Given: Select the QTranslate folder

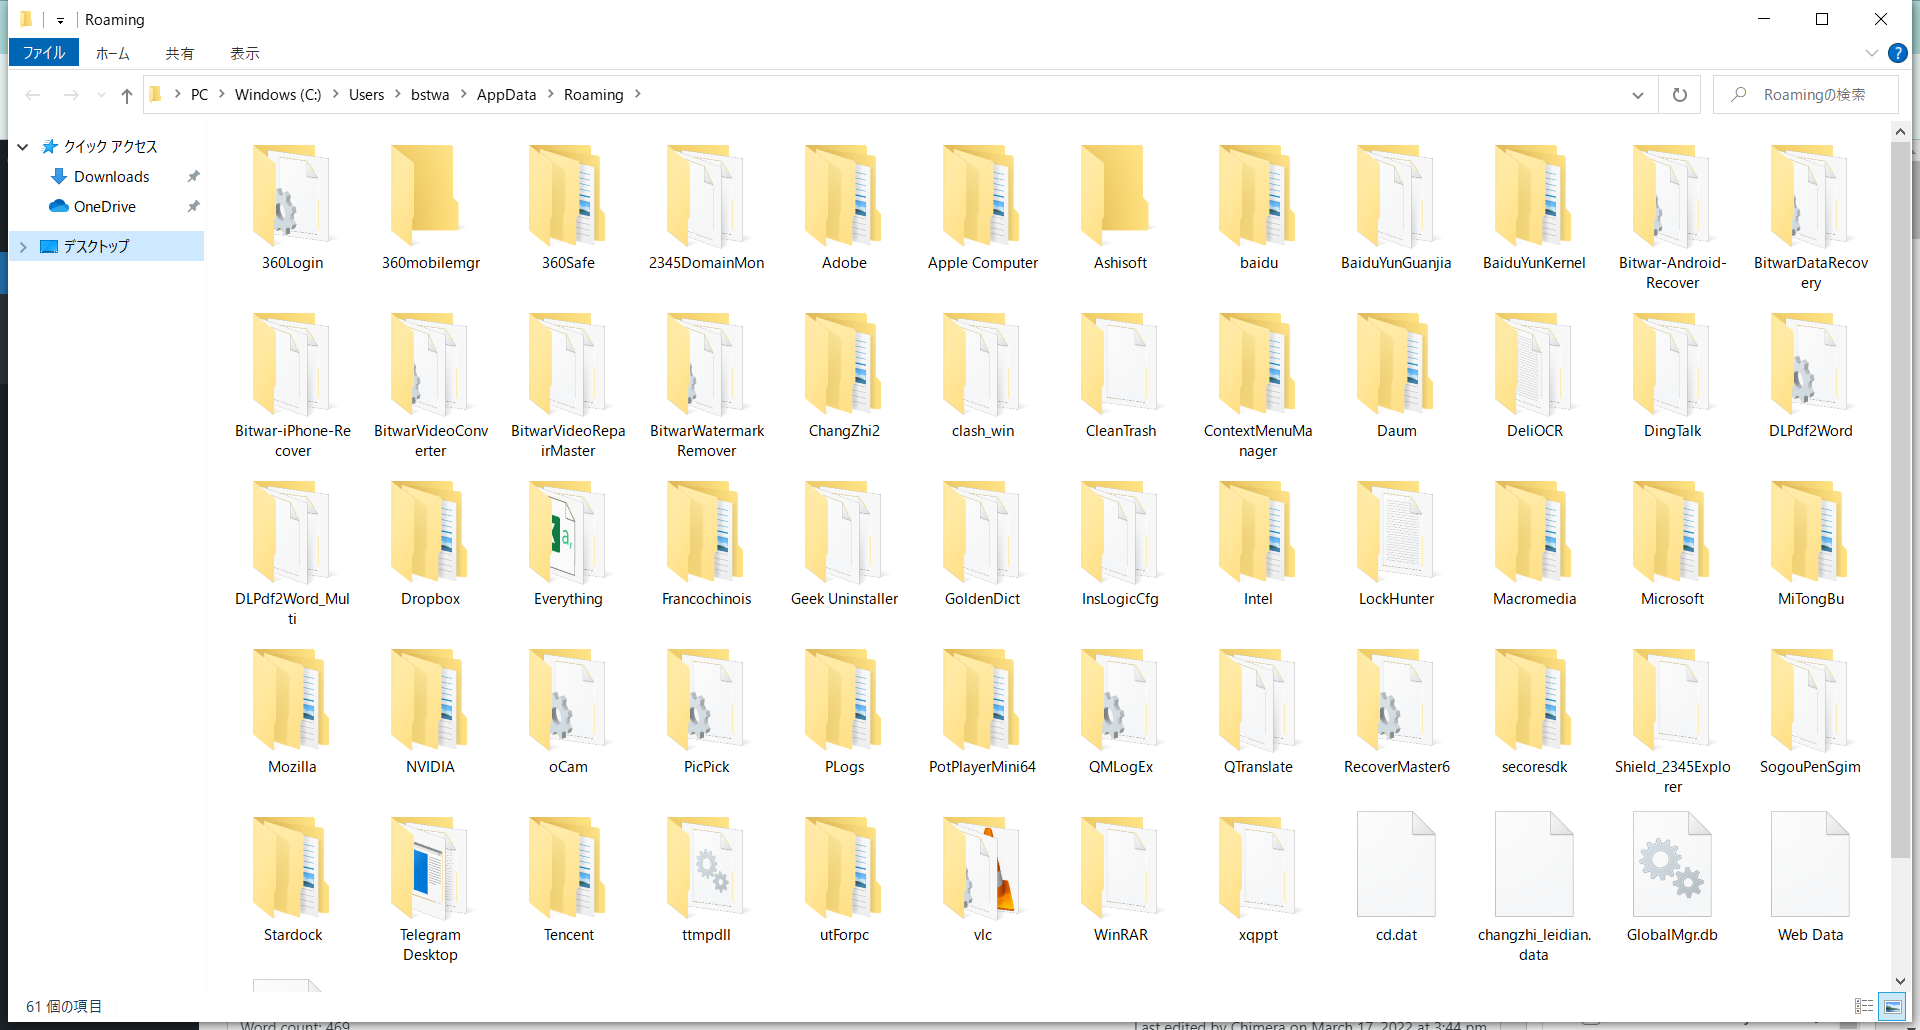Looking at the screenshot, I should pos(1258,712).
